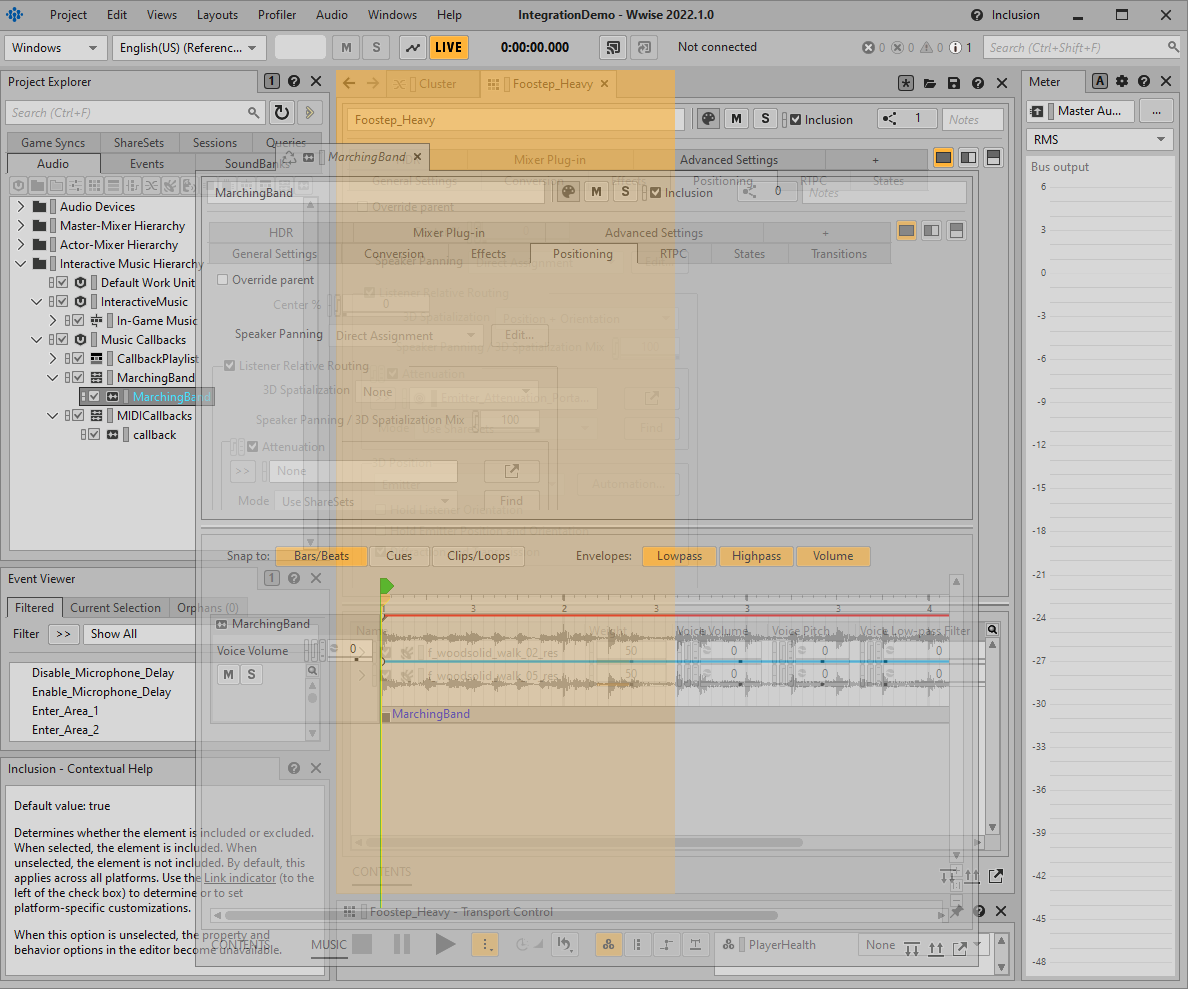The width and height of the screenshot is (1188, 989).
Task: Click the save icon in the editor header
Action: pyautogui.click(x=954, y=84)
